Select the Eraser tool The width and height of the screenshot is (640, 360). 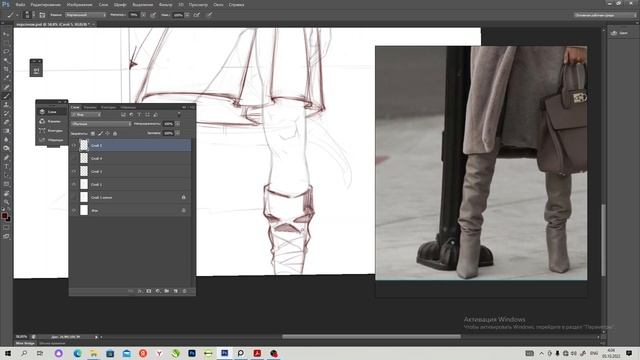click(x=6, y=122)
